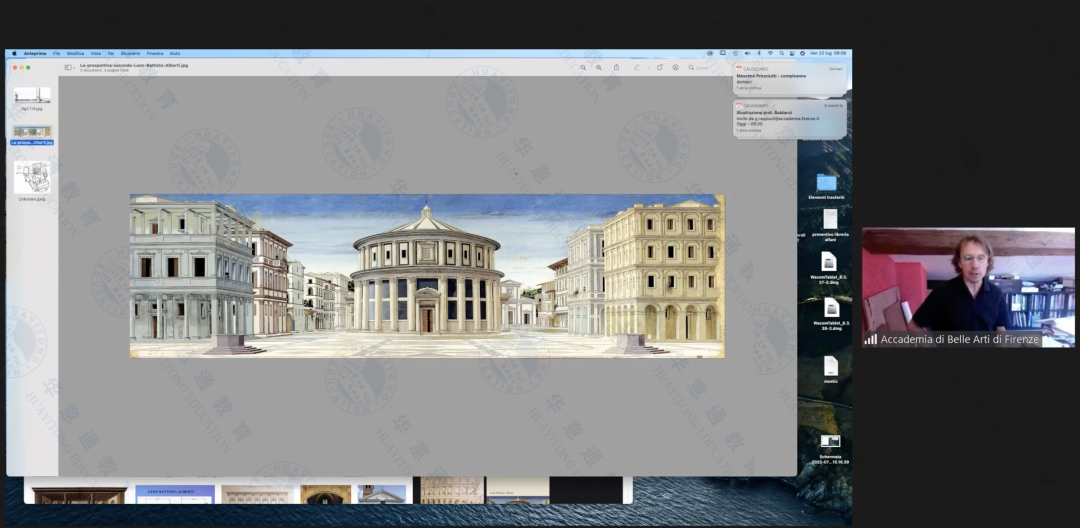
Task: Open the Bluetooth status menu
Action: coord(759,53)
